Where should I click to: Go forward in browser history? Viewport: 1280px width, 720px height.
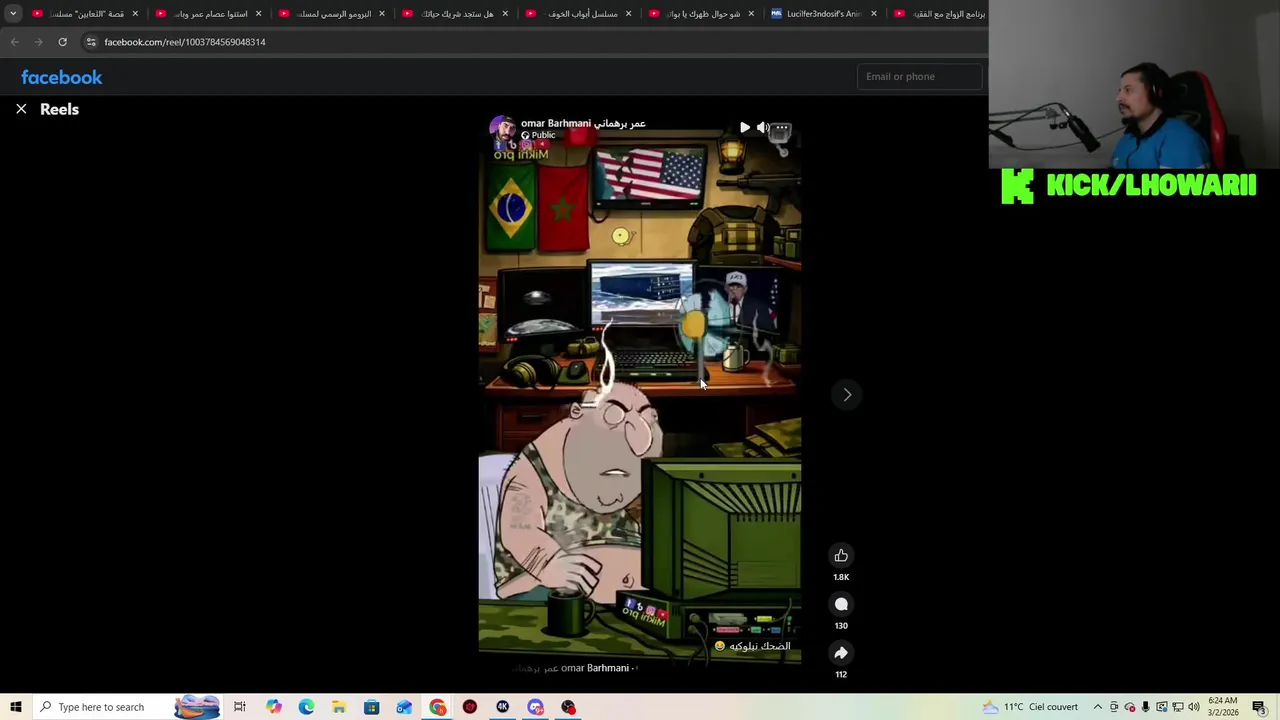pyautogui.click(x=38, y=42)
